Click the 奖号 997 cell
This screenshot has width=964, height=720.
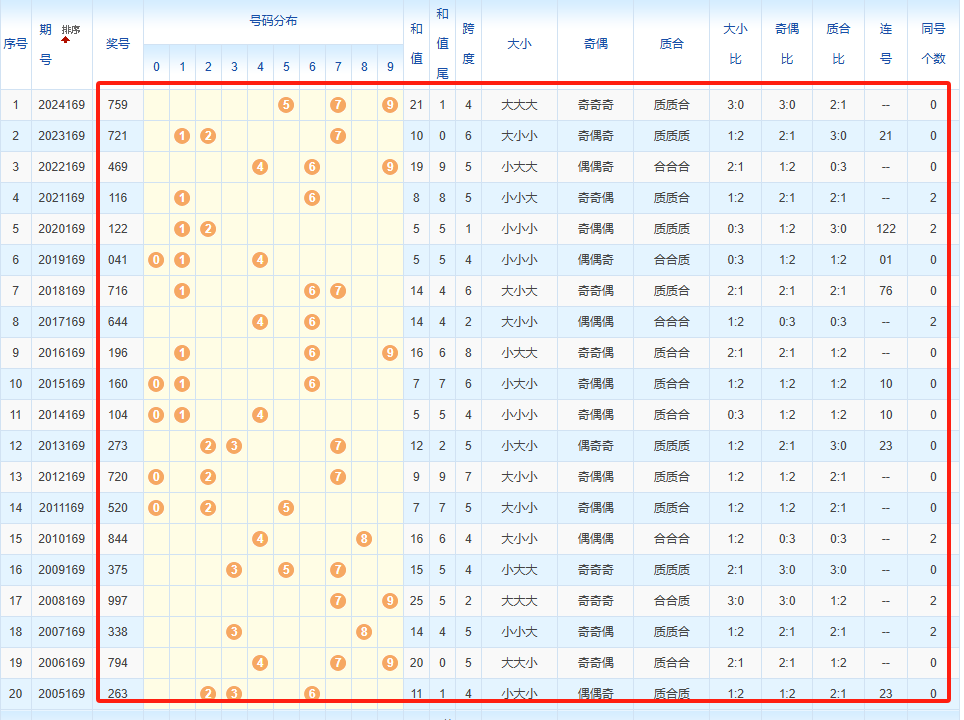117,601
